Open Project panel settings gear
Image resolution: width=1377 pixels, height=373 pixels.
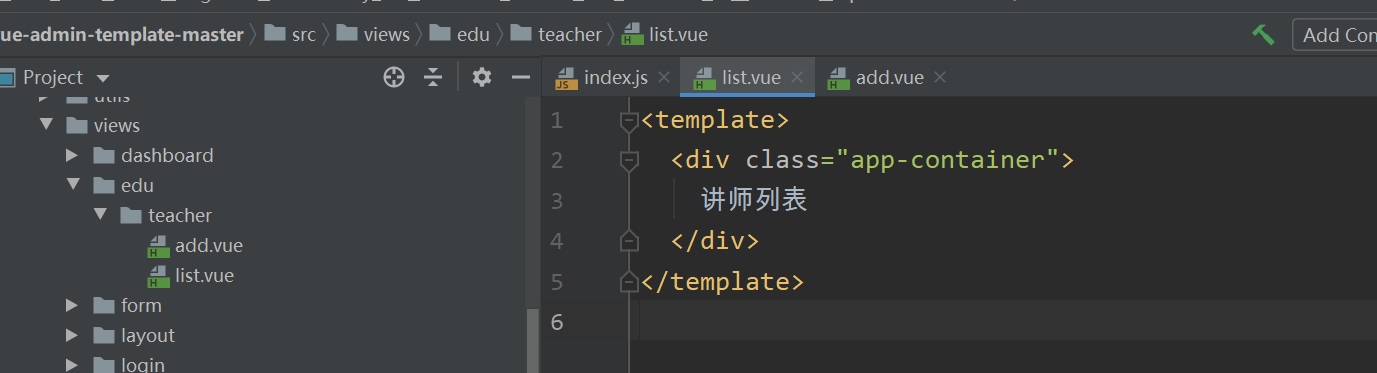click(x=482, y=77)
